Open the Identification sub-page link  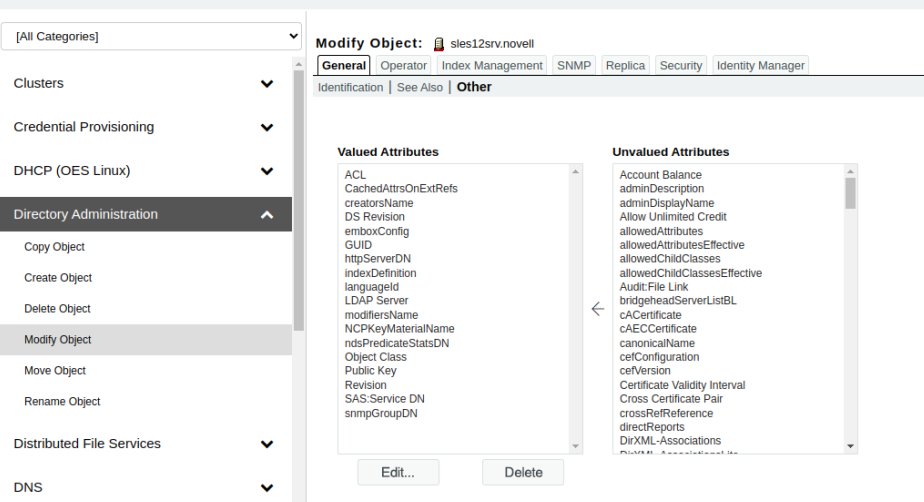pyautogui.click(x=350, y=87)
